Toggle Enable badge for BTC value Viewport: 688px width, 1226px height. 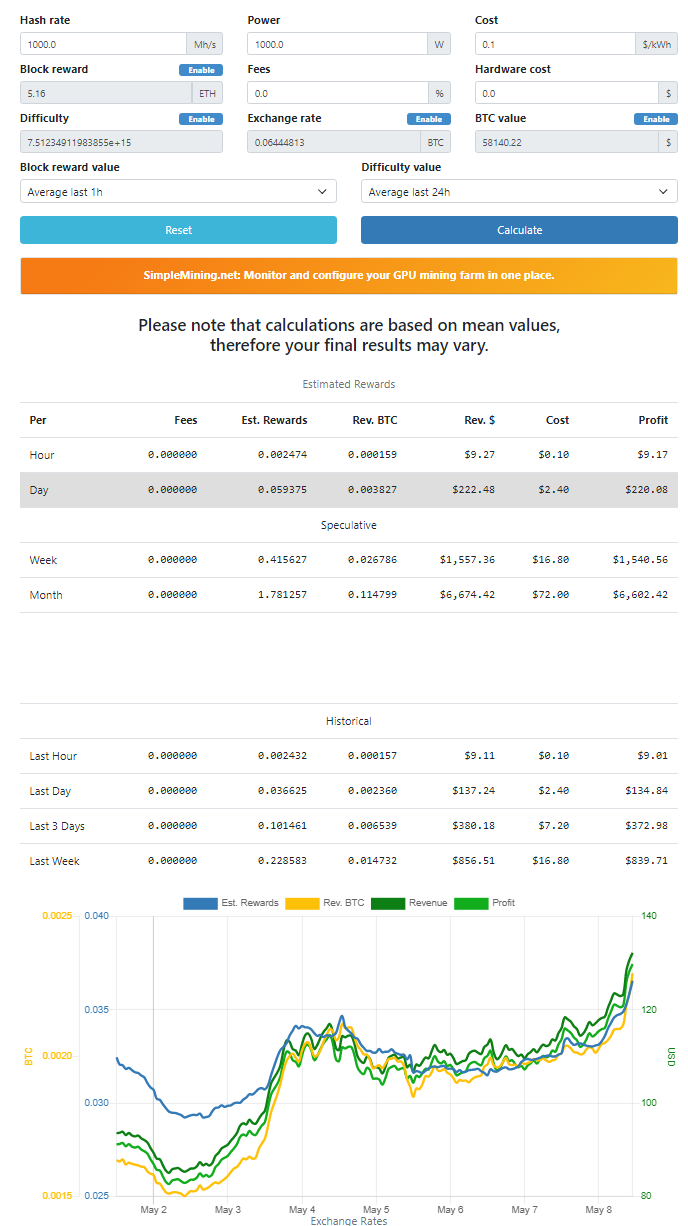click(x=656, y=119)
